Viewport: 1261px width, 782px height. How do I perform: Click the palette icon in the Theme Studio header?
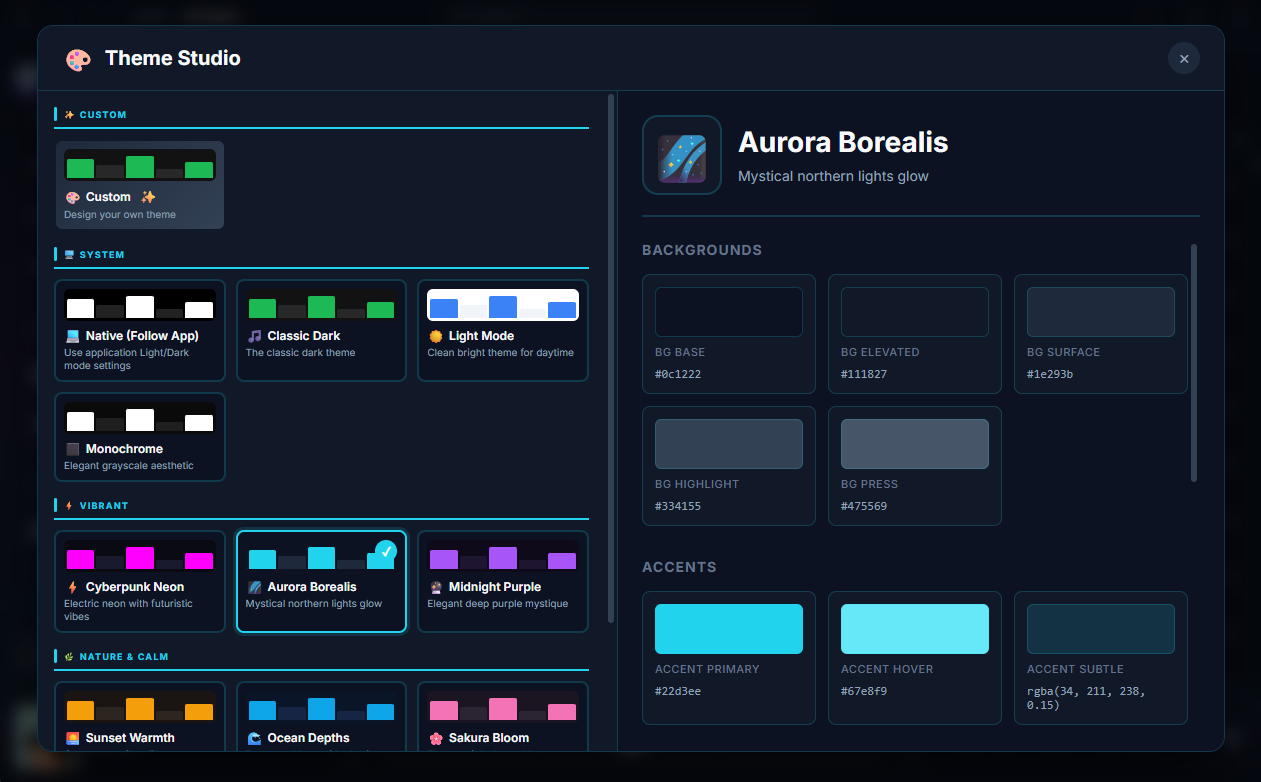coord(76,58)
